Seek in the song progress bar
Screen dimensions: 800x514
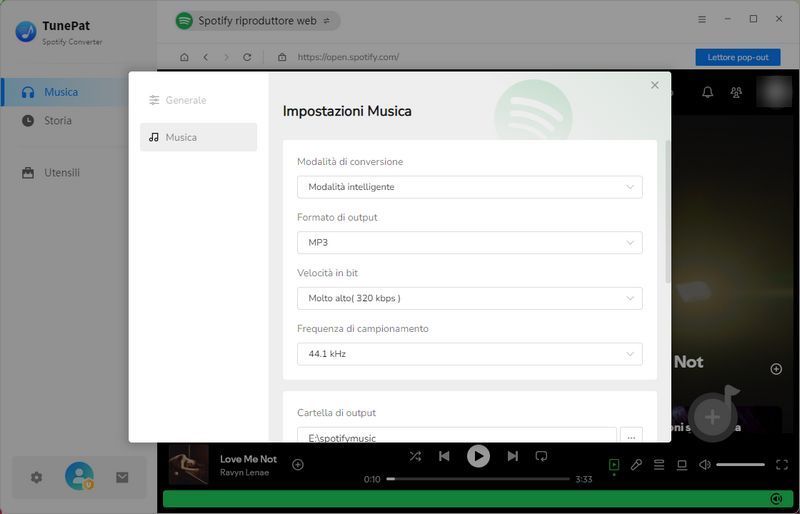pyautogui.click(x=478, y=479)
